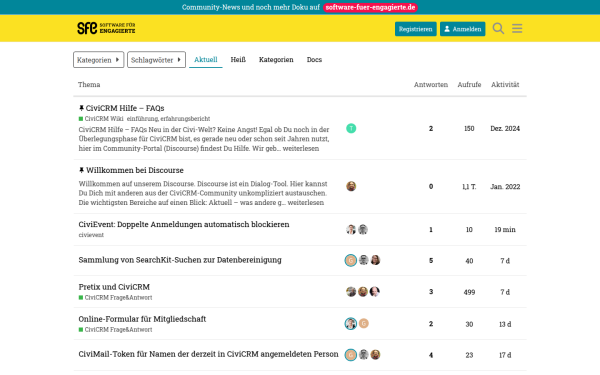Click the 499 views count of Pretix topic

tap(469, 292)
